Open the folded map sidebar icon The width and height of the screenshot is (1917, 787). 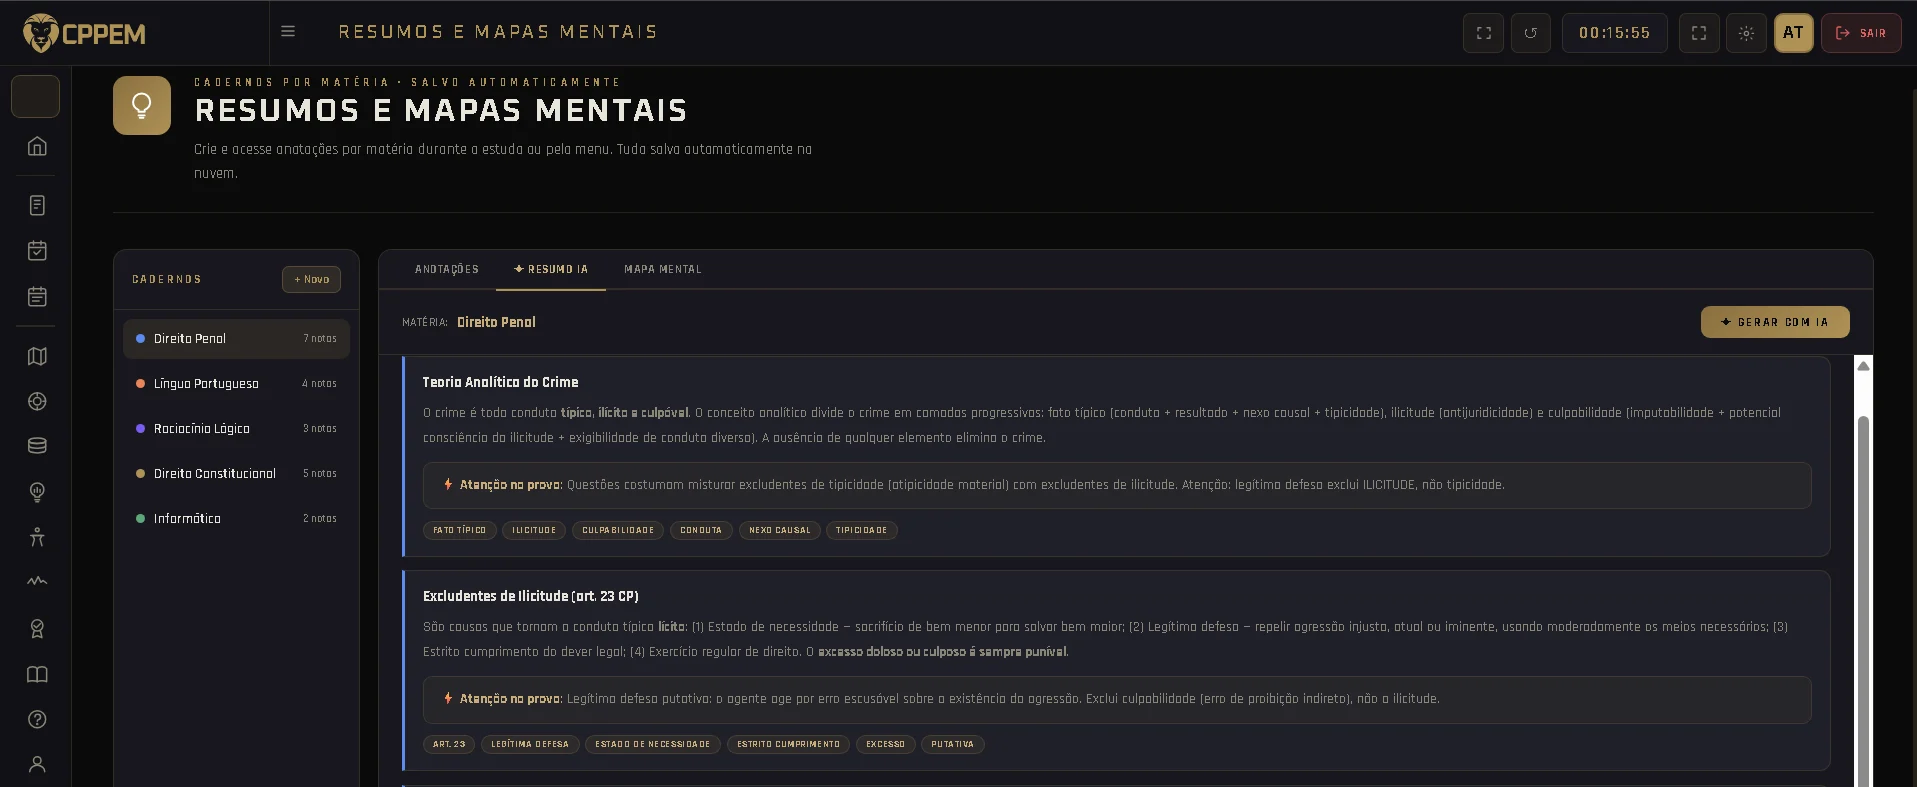click(37, 356)
